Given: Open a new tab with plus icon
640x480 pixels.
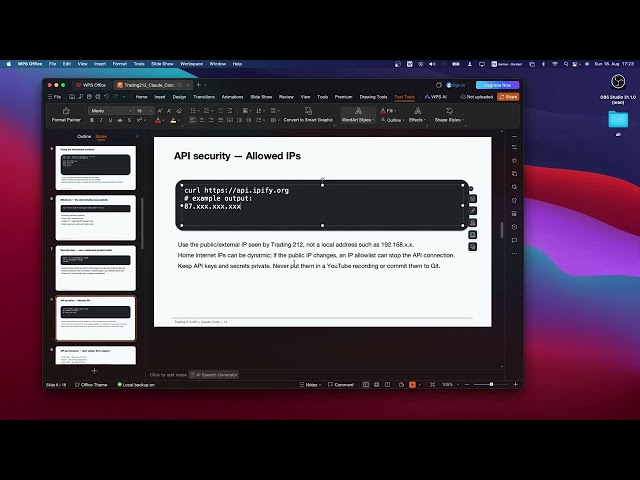Looking at the screenshot, I should pyautogui.click(x=199, y=85).
